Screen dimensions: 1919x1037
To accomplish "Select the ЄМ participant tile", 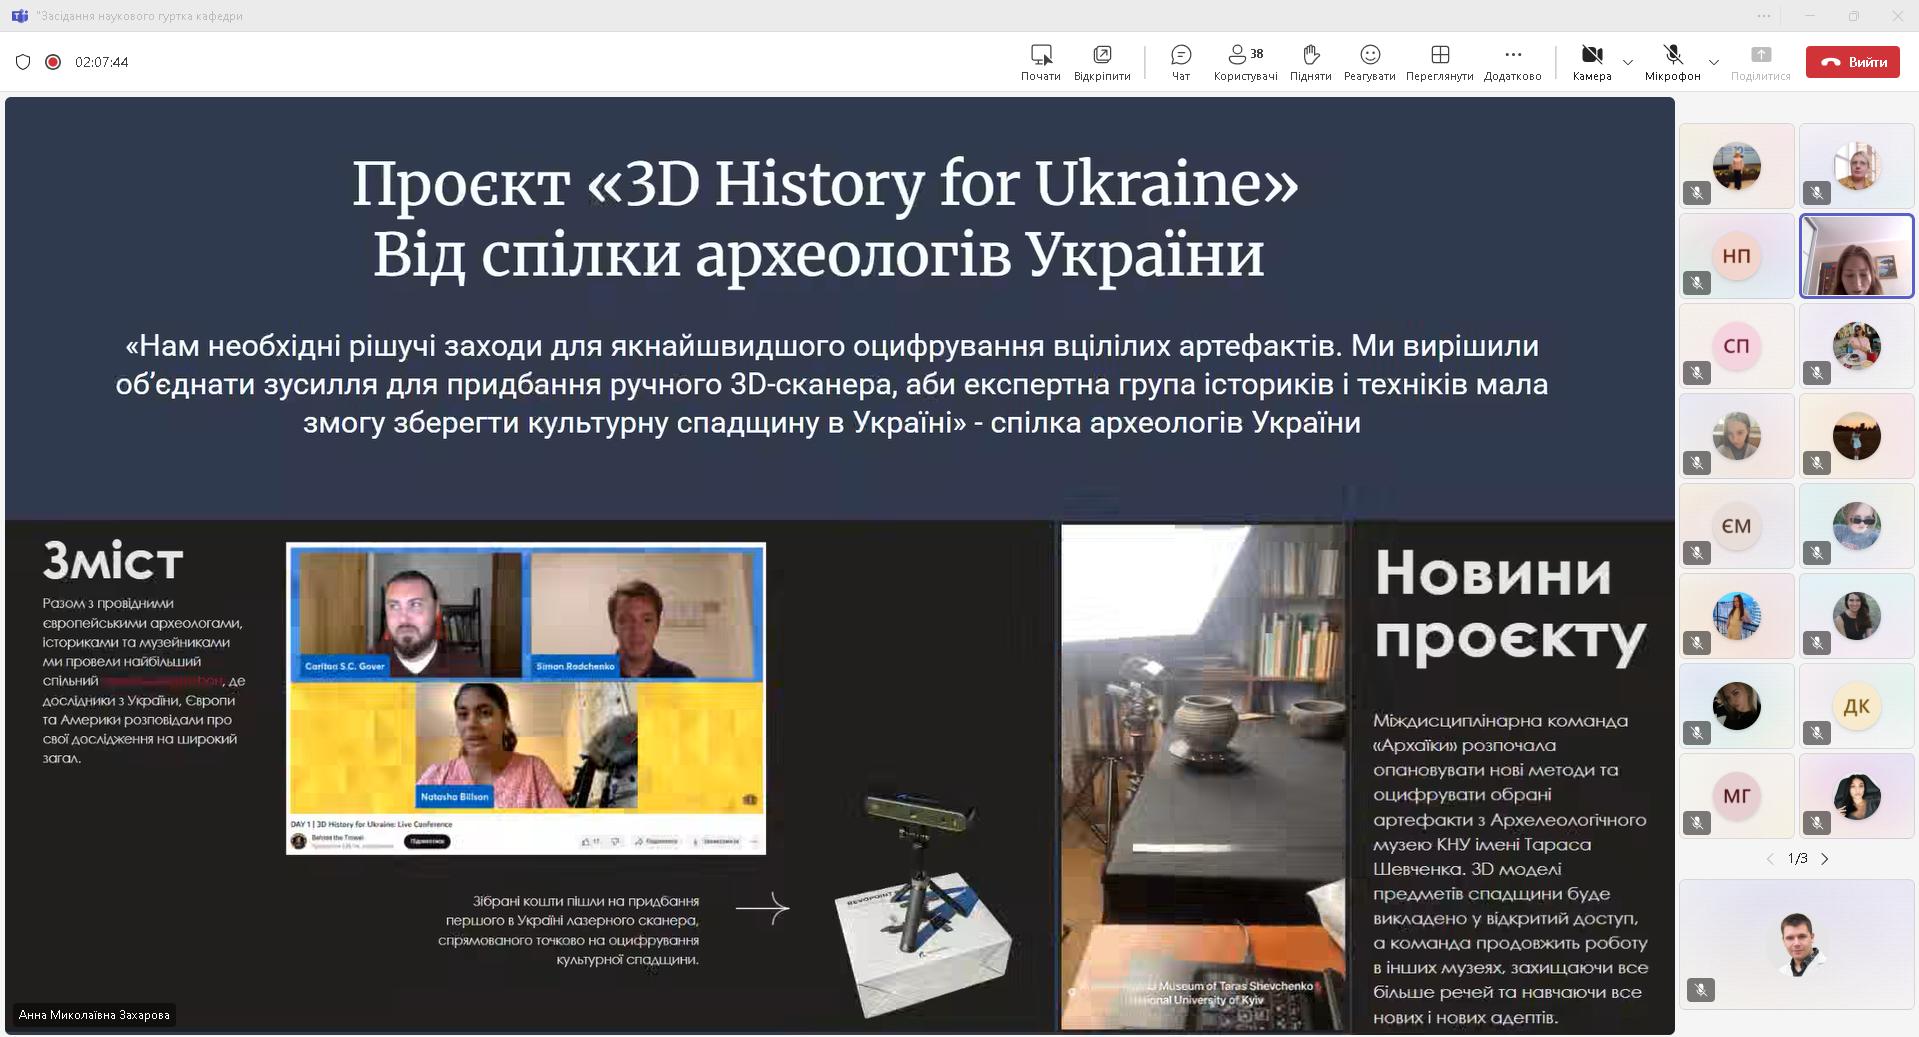I will [1737, 526].
